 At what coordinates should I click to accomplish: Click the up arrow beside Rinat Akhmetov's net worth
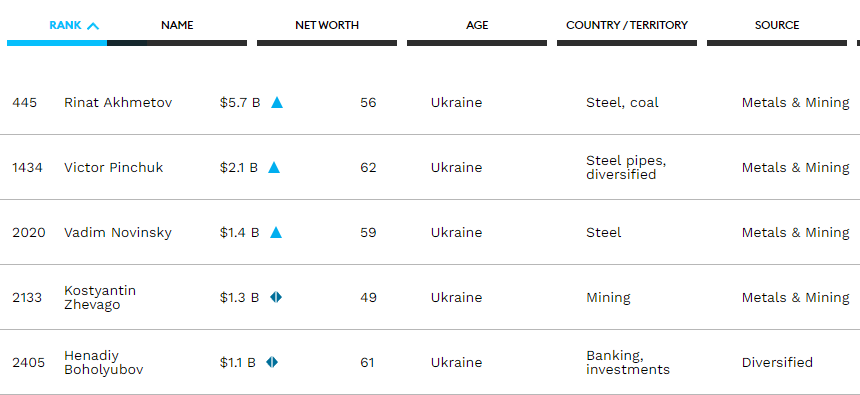(x=277, y=103)
